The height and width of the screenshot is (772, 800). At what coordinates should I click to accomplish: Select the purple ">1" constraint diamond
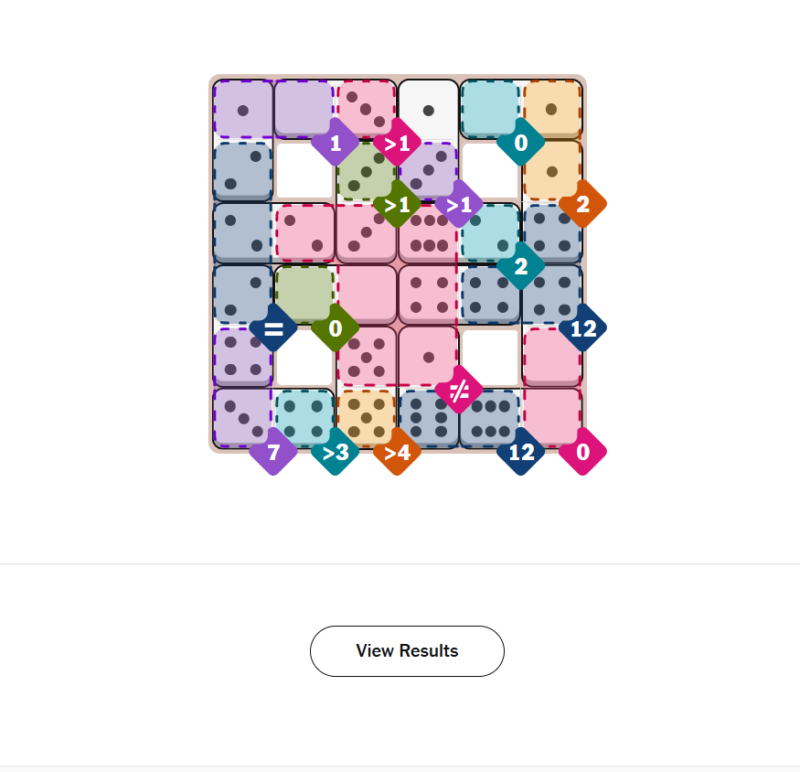pyautogui.click(x=459, y=205)
